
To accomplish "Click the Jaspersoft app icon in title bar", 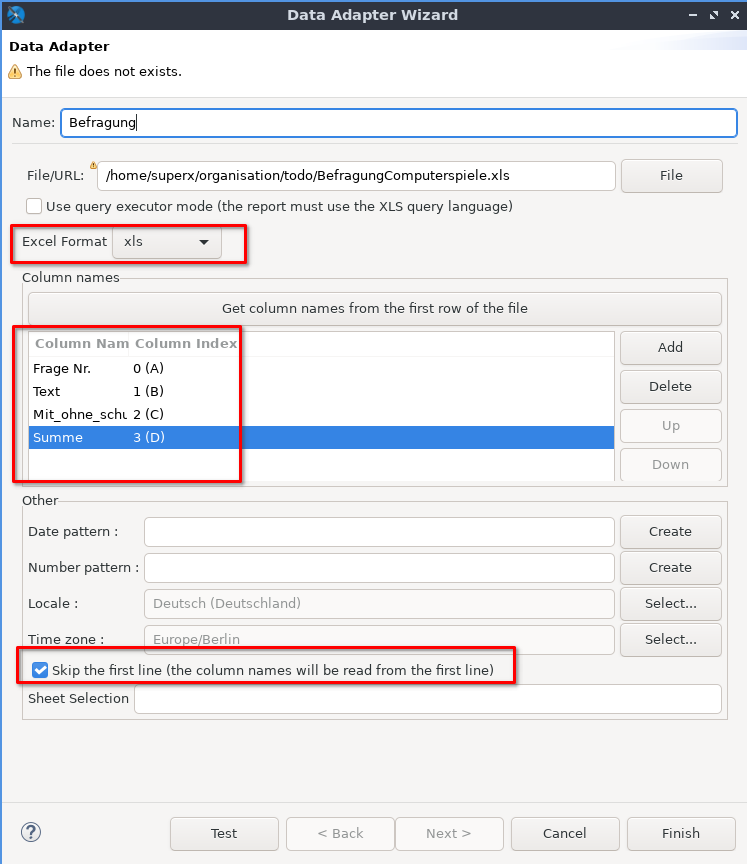I will (15, 14).
